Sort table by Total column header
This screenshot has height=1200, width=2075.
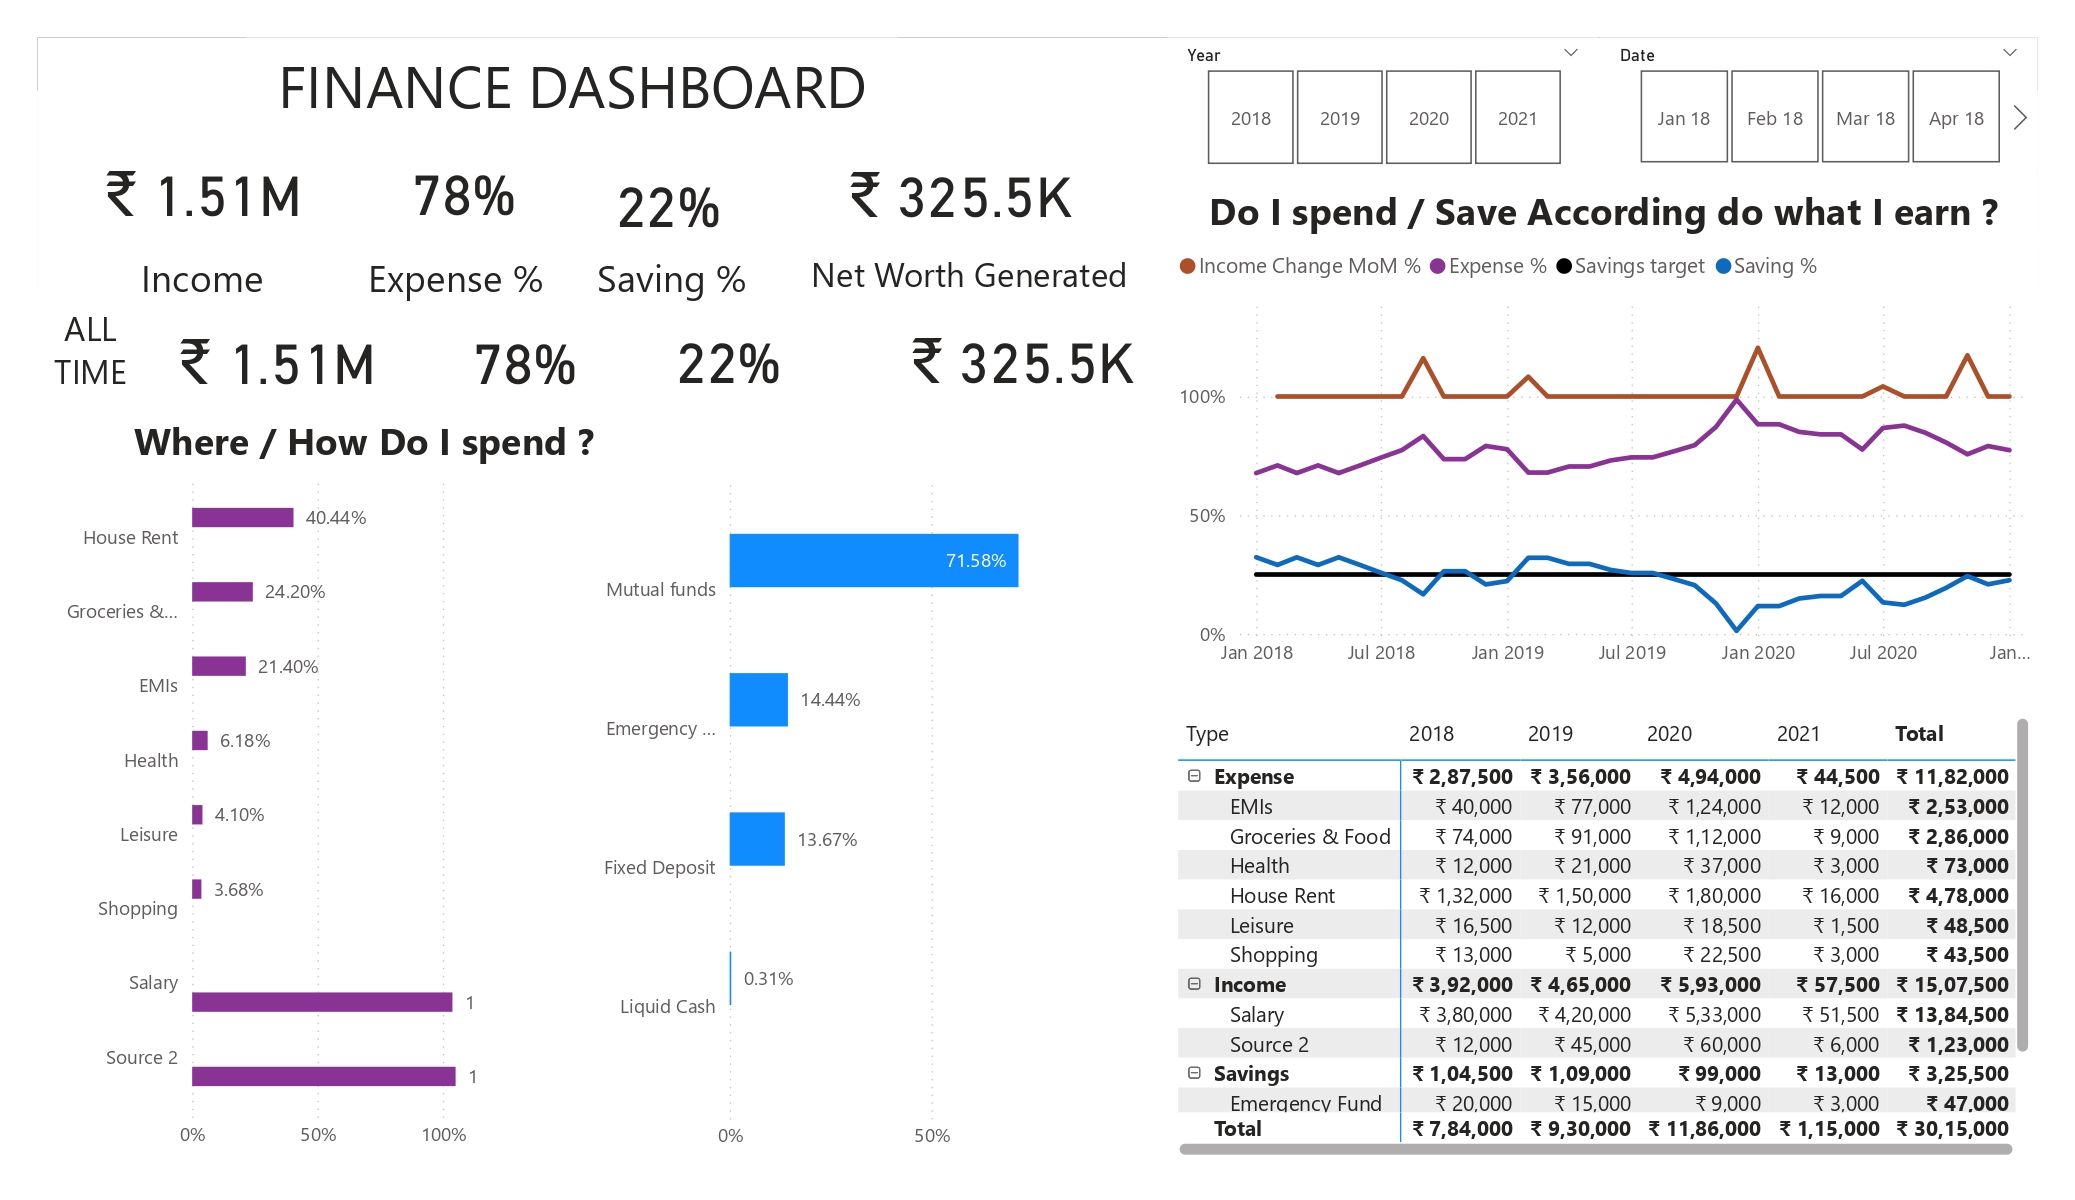click(1918, 734)
